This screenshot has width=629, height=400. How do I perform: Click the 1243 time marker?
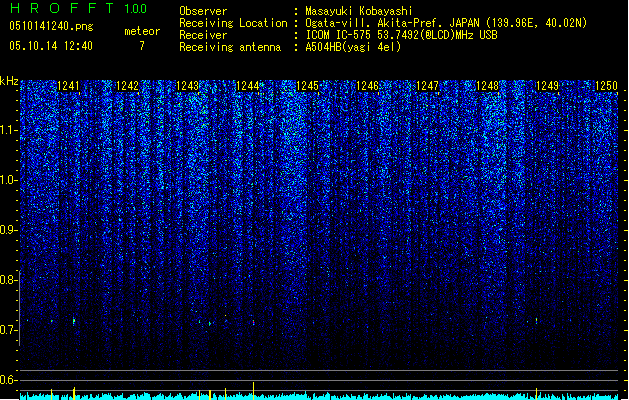(x=188, y=86)
